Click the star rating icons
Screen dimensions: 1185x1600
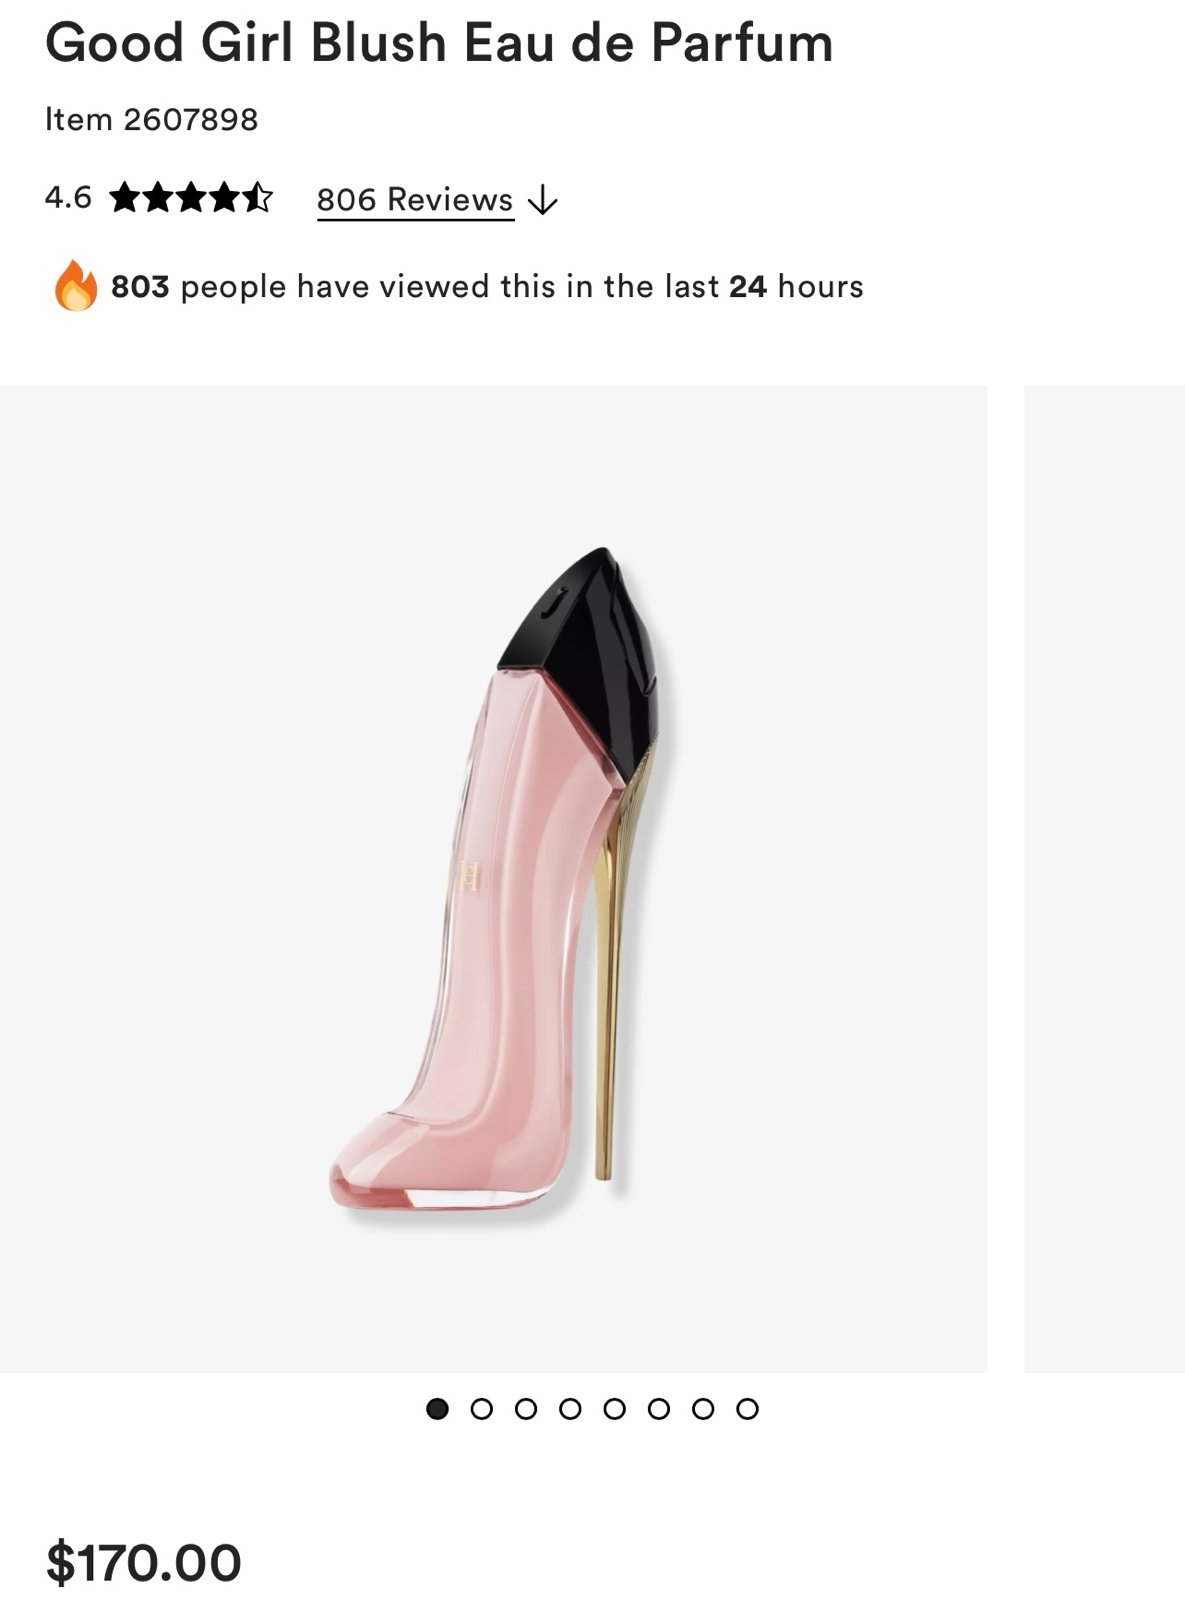(191, 197)
